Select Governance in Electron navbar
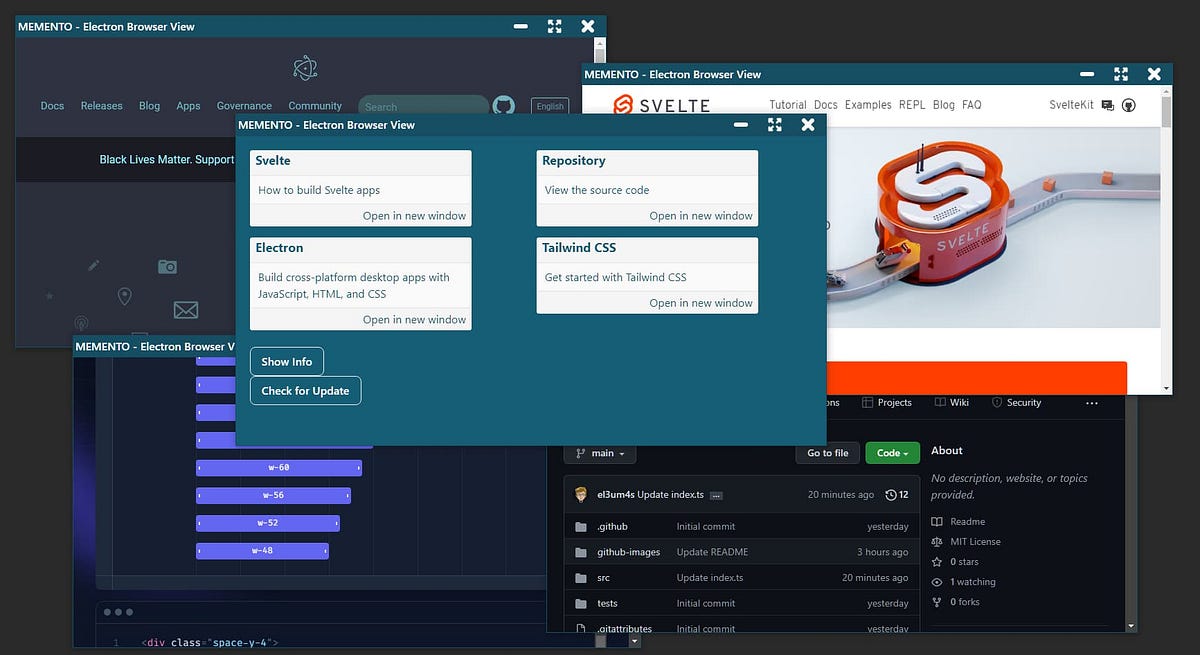This screenshot has height=655, width=1200. tap(244, 105)
